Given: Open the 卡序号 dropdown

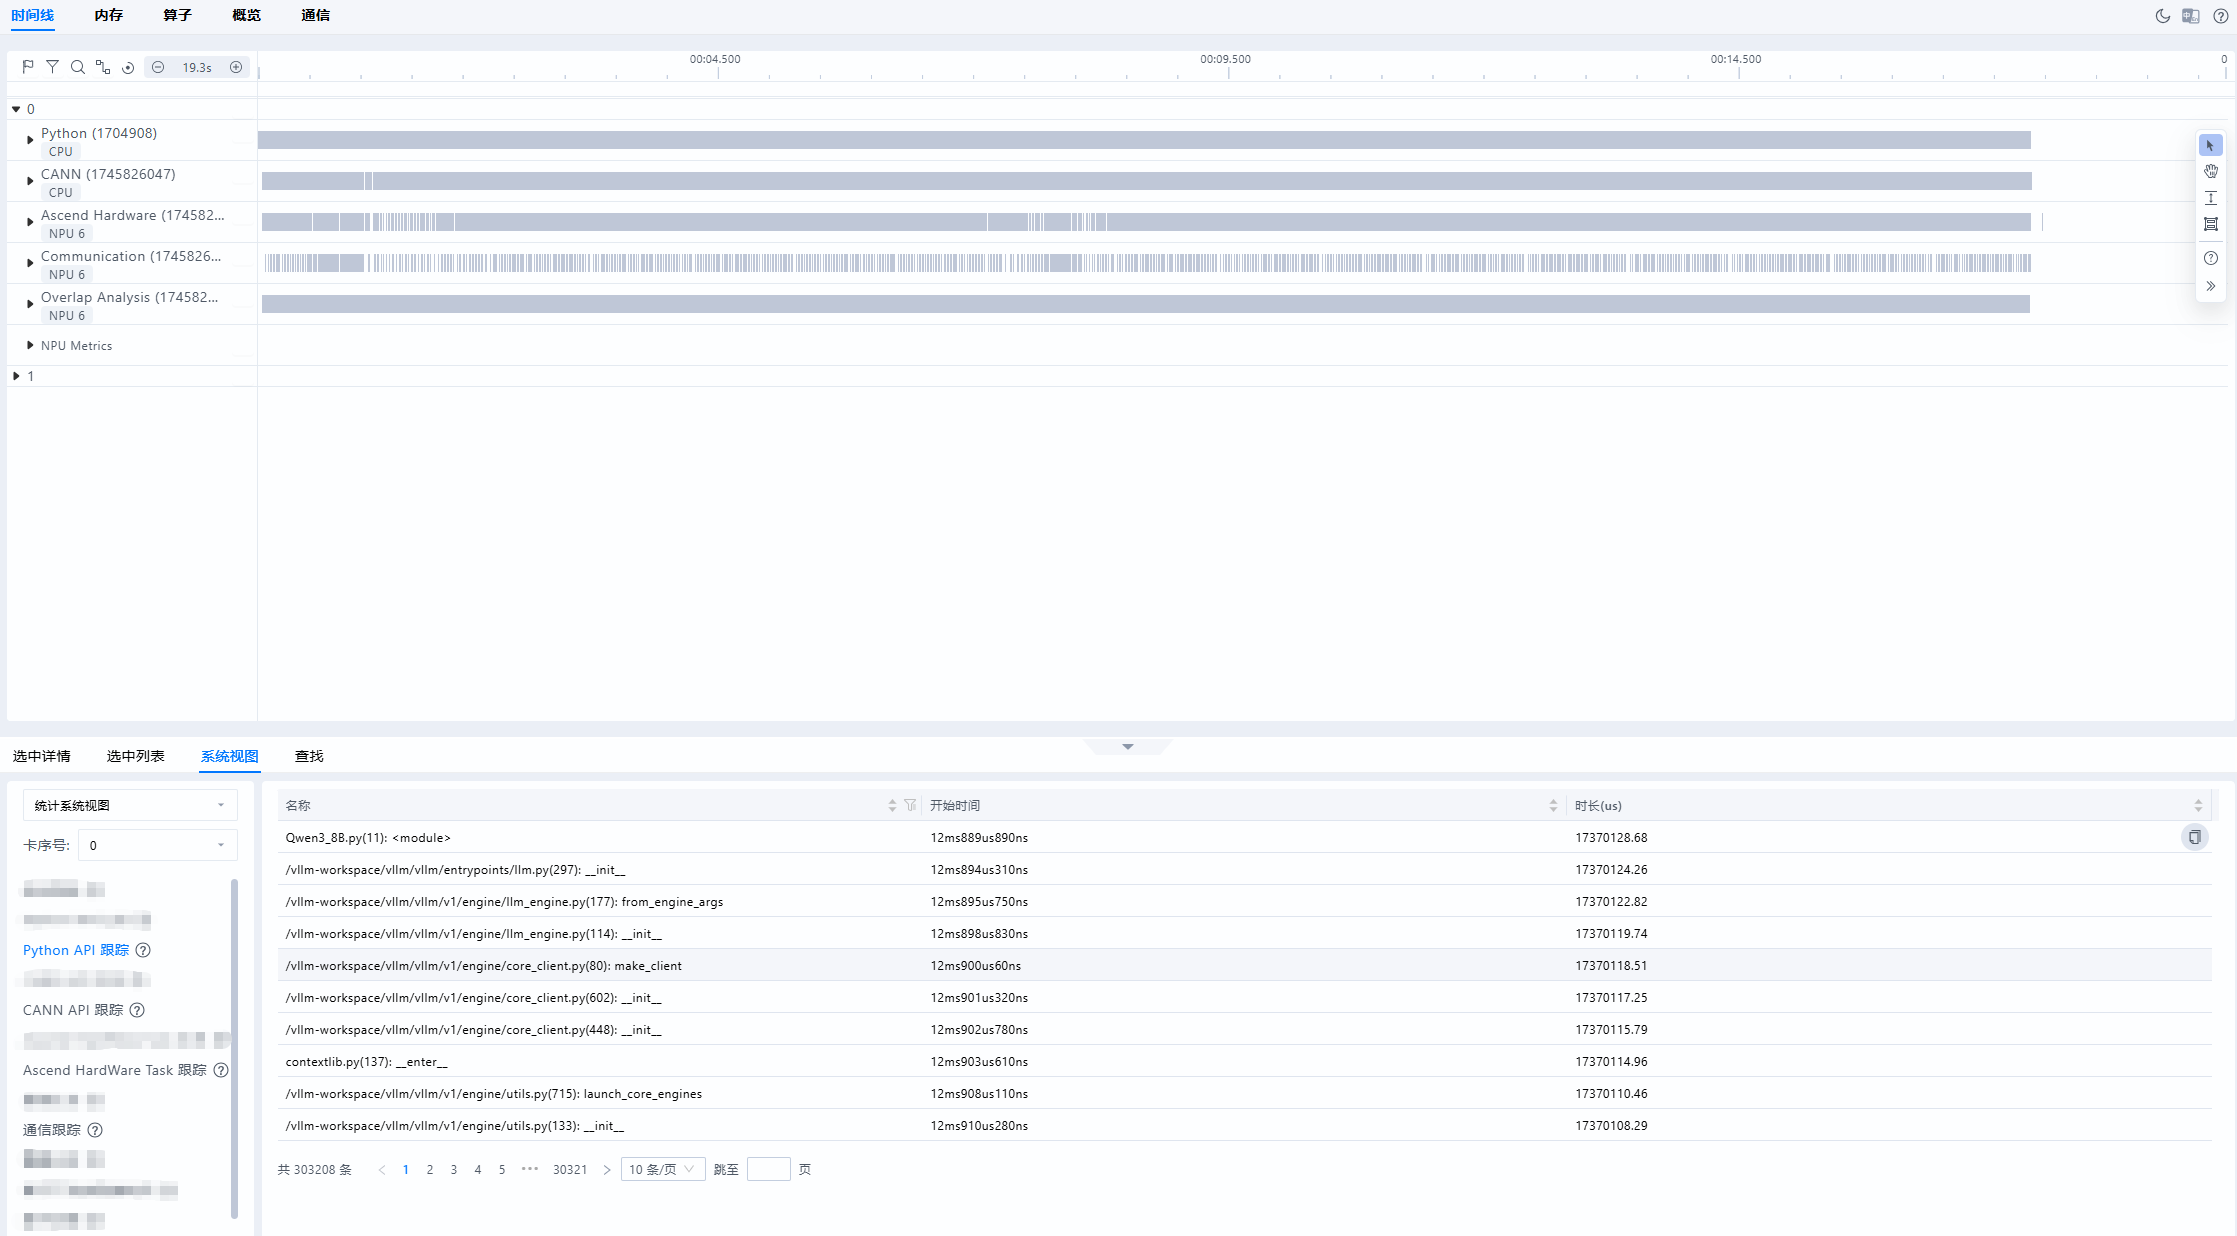Looking at the screenshot, I should [158, 845].
